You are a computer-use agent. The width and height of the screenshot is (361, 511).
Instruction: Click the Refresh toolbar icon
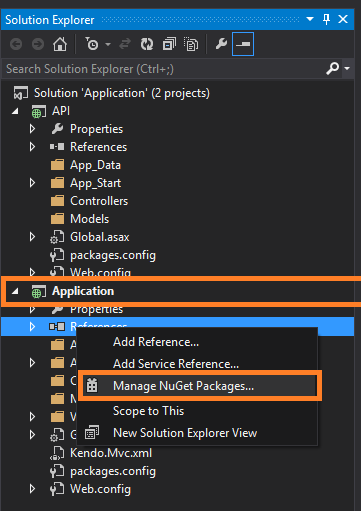(x=147, y=44)
